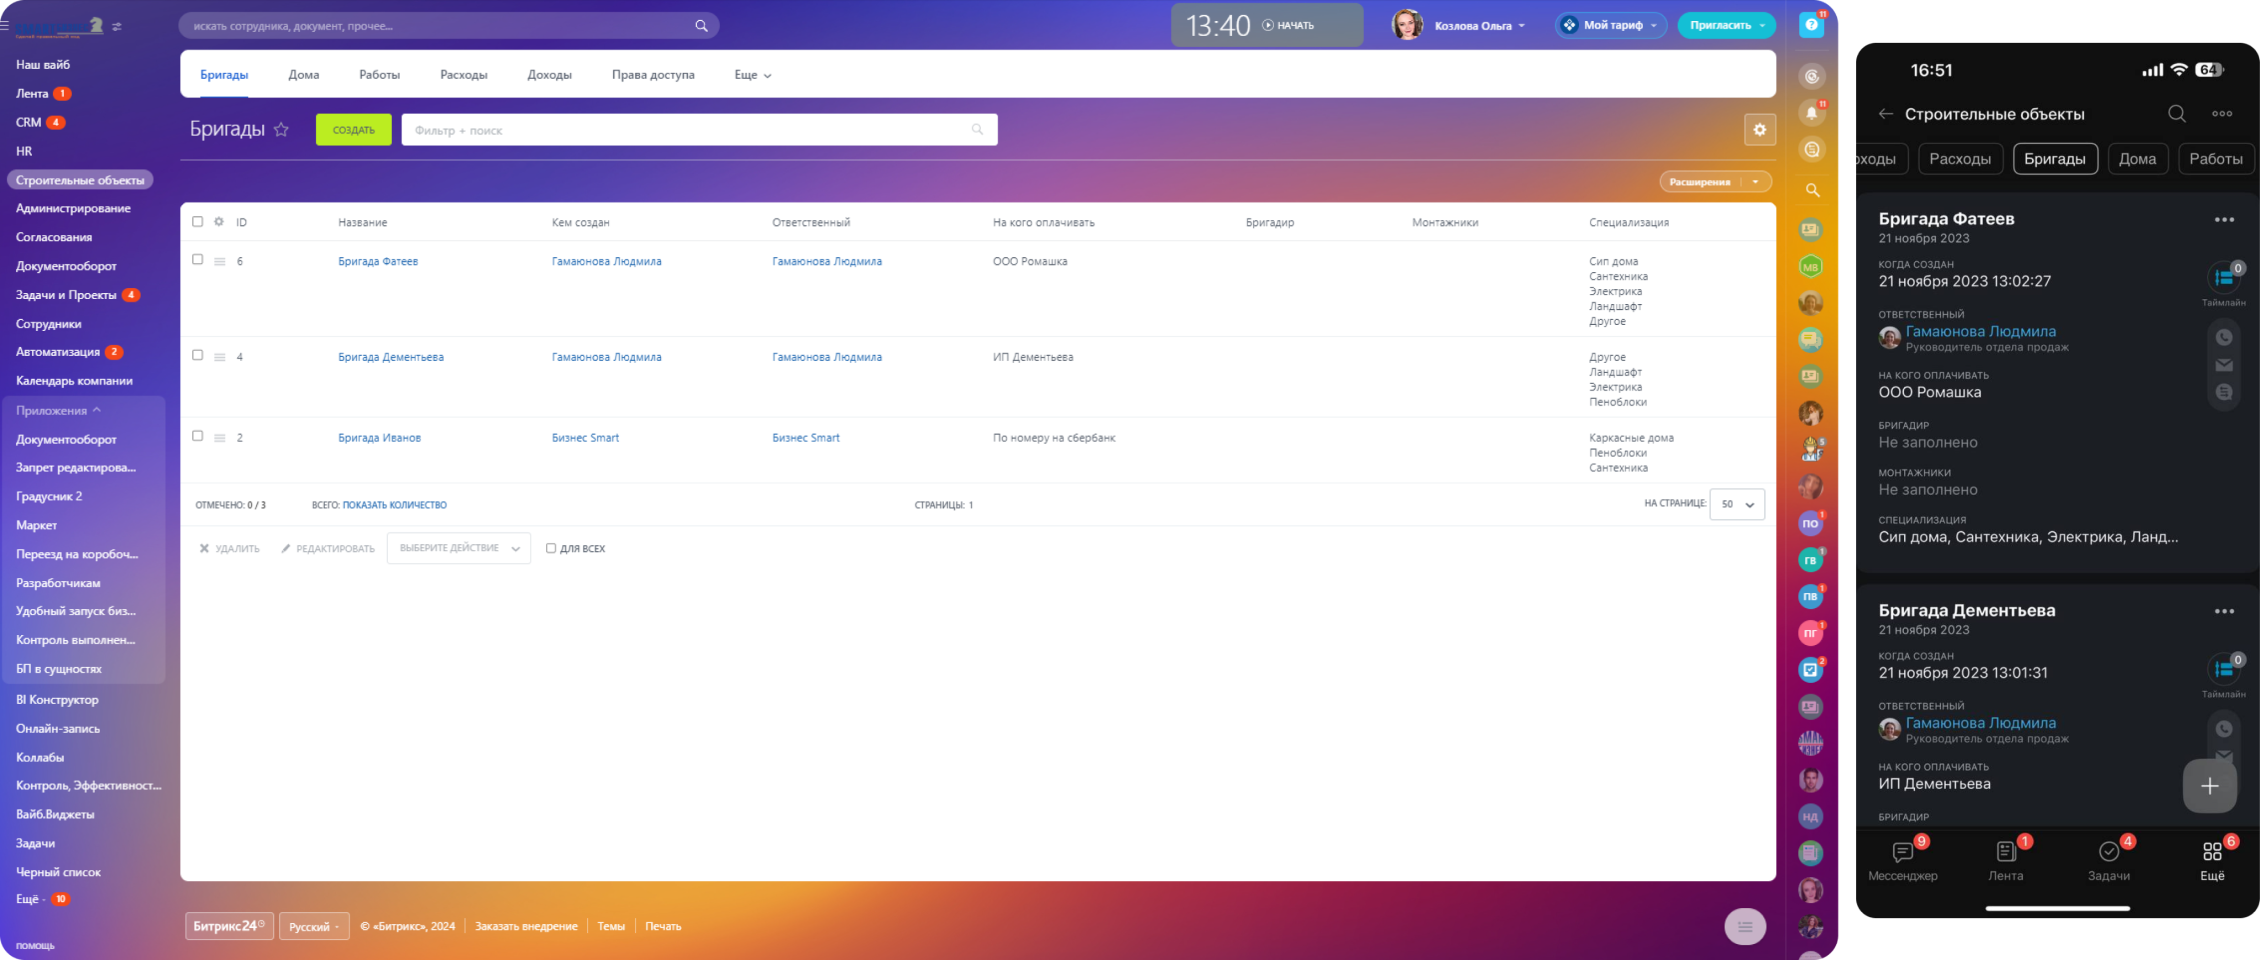Click the magnifier in the filter field
The height and width of the screenshot is (960, 2260).
[977, 129]
